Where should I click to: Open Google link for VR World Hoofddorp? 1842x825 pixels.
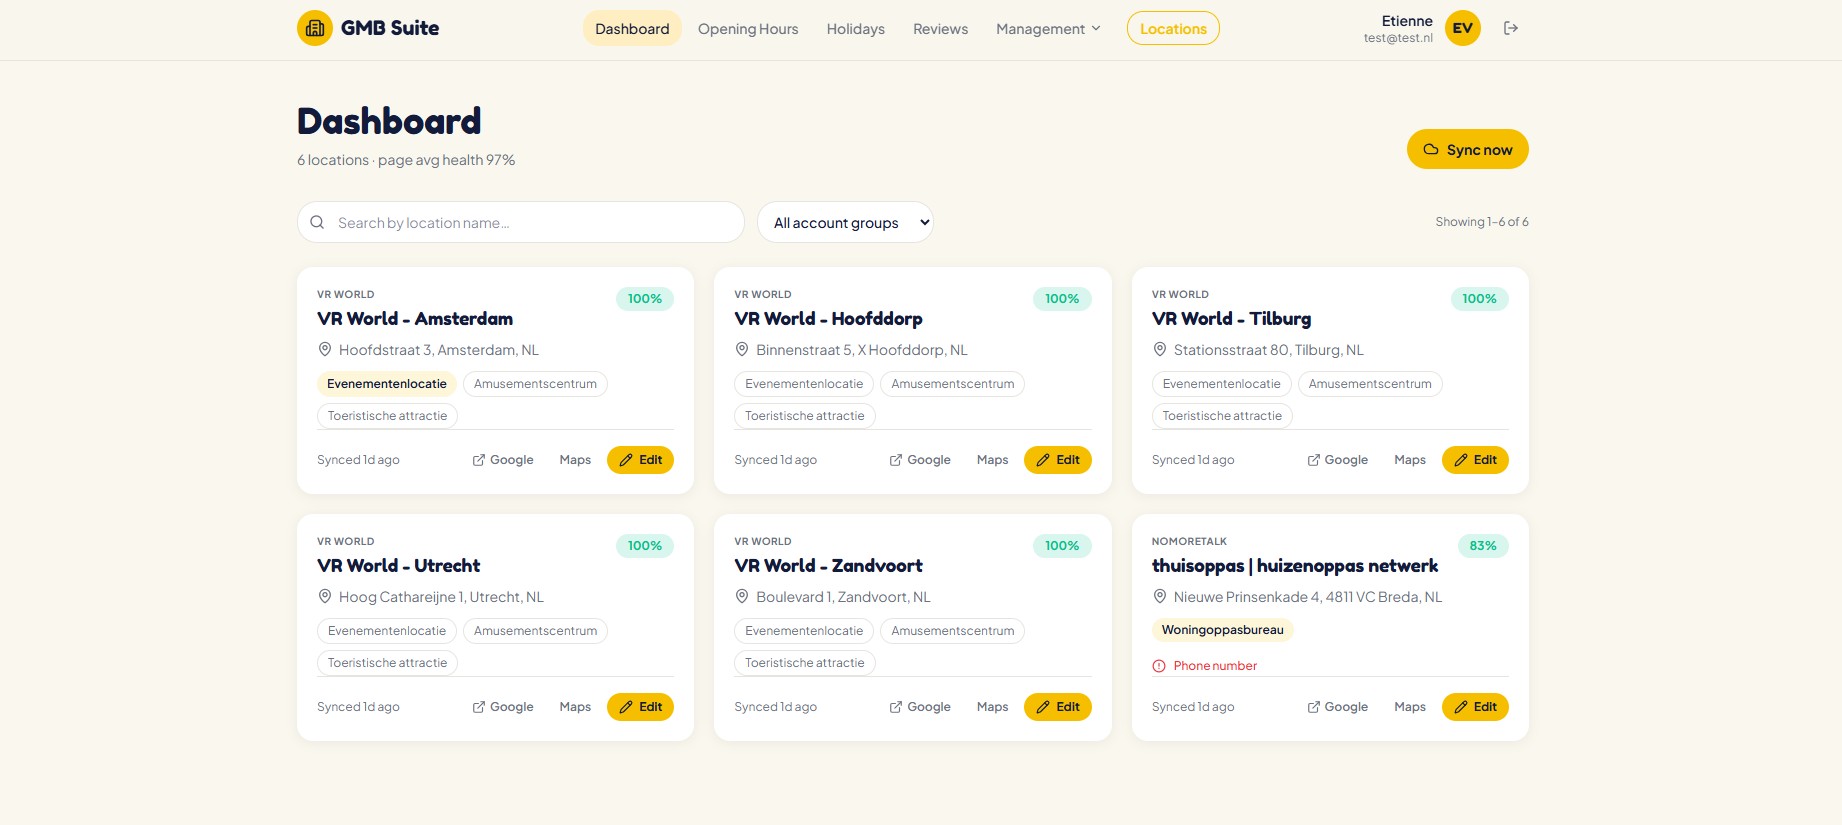920,460
